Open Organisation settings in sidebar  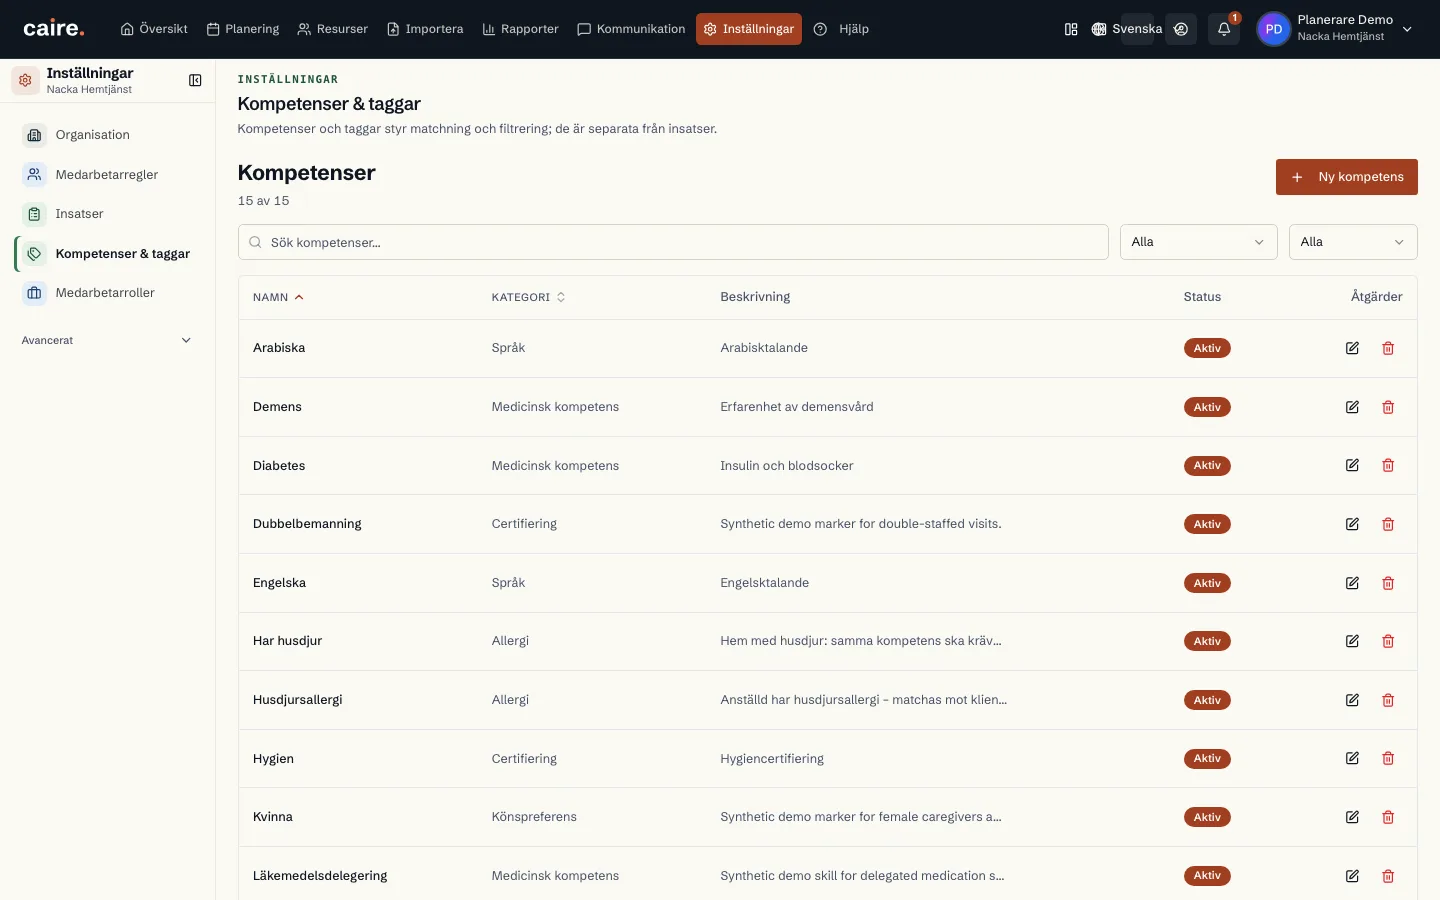click(x=107, y=135)
